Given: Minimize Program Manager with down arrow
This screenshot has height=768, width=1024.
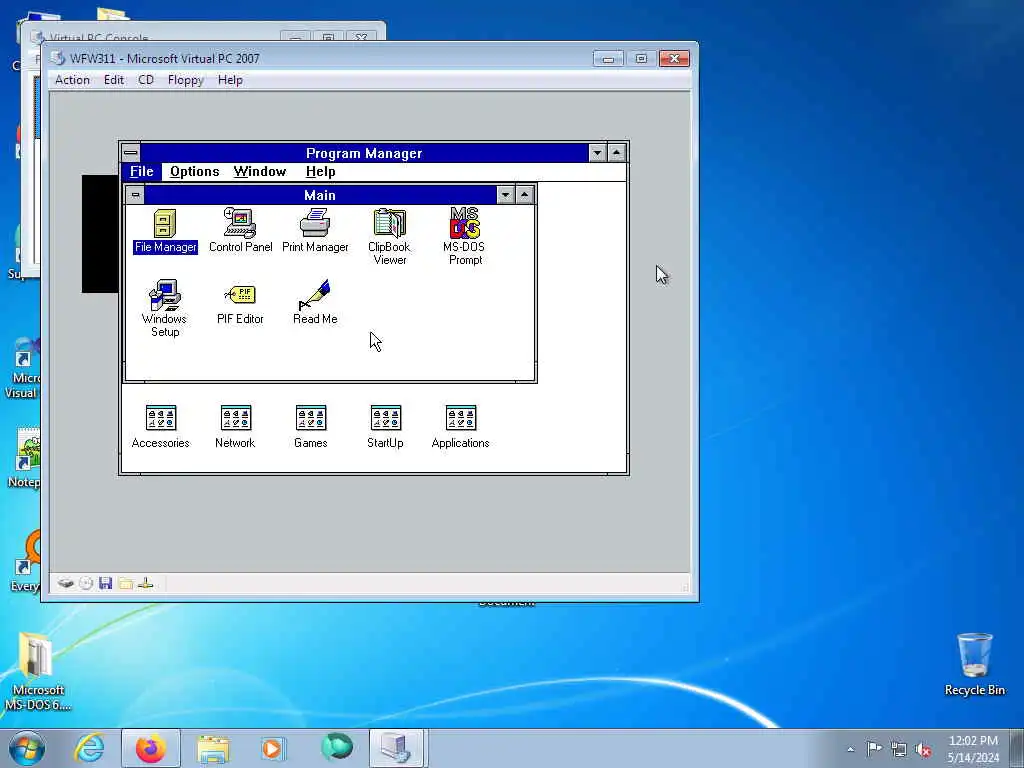Looking at the screenshot, I should tap(597, 153).
